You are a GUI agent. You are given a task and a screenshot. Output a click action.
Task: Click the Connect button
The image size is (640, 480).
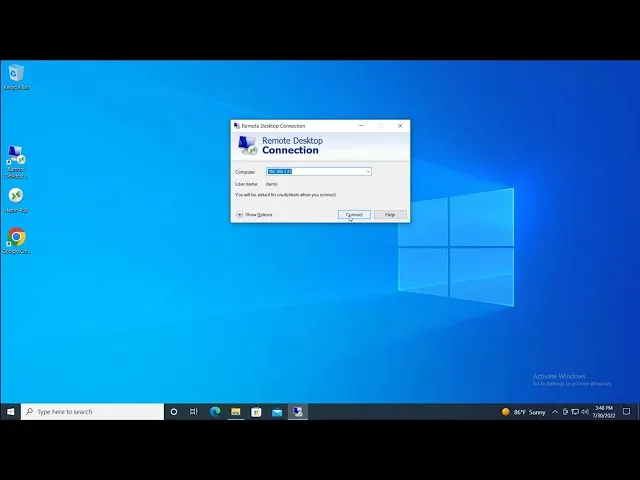point(354,214)
